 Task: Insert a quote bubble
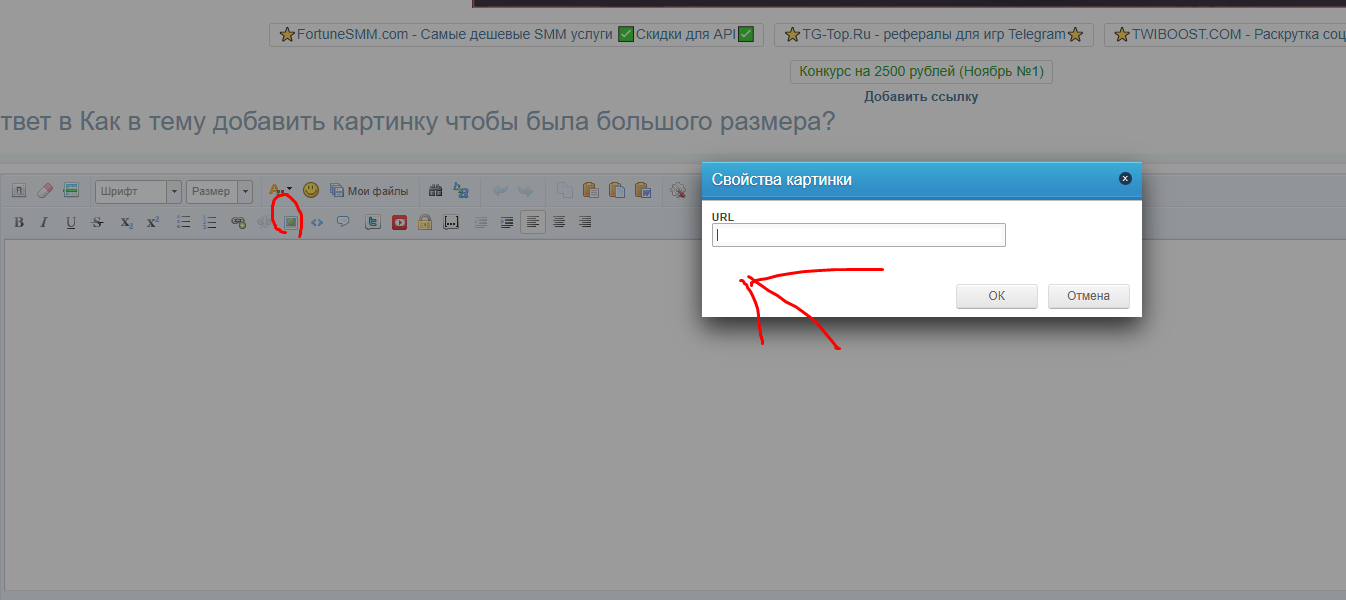click(343, 222)
